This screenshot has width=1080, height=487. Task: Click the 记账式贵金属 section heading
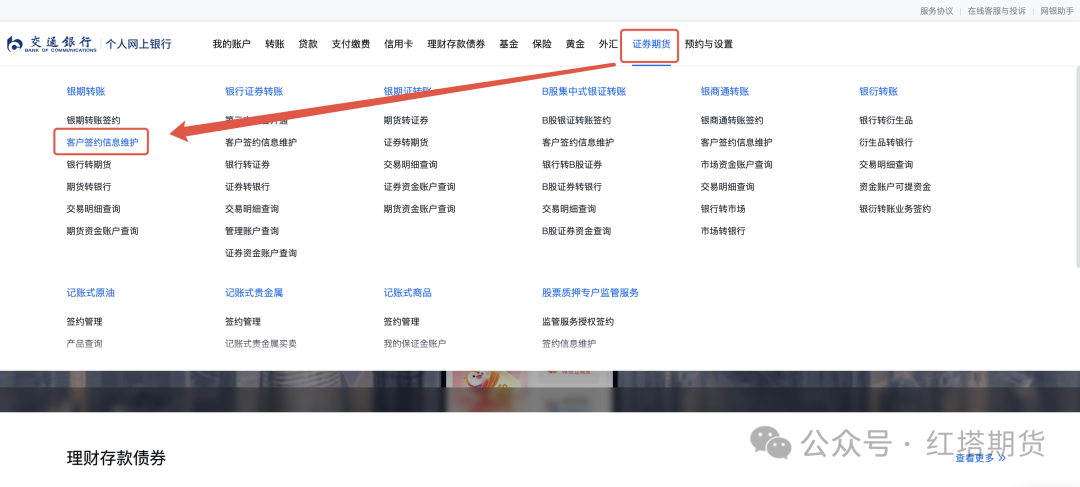(254, 293)
